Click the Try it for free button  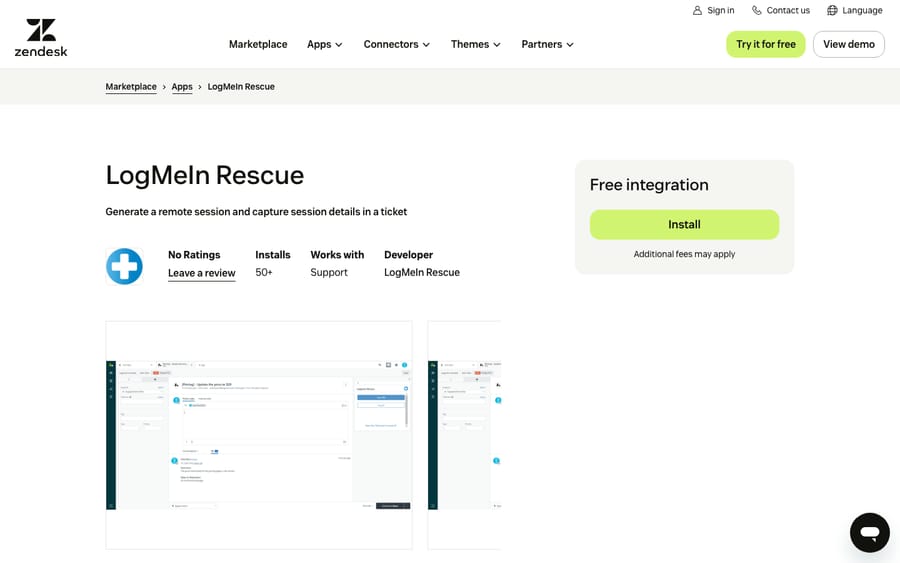pos(766,44)
